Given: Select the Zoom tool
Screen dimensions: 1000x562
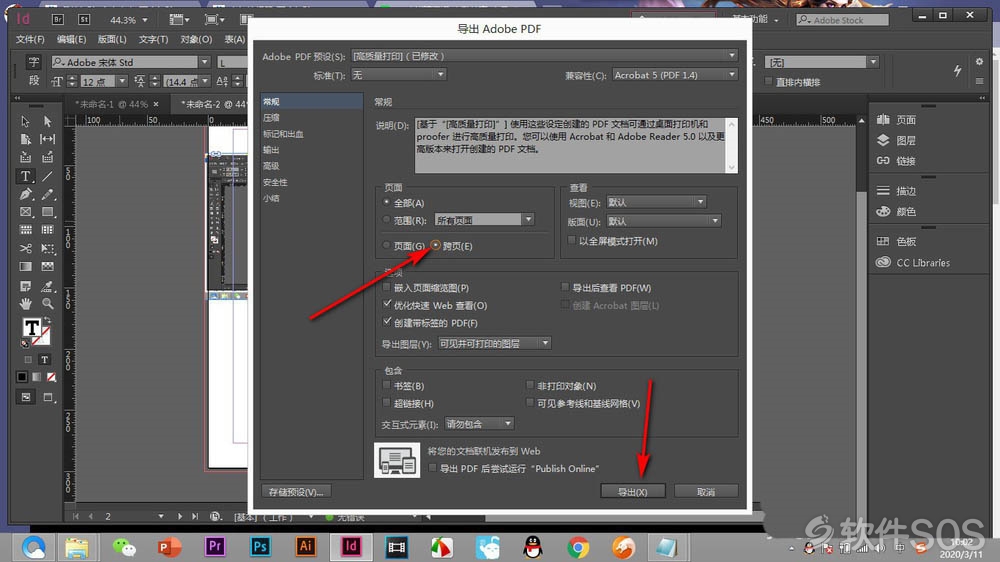Looking at the screenshot, I should (x=47, y=304).
